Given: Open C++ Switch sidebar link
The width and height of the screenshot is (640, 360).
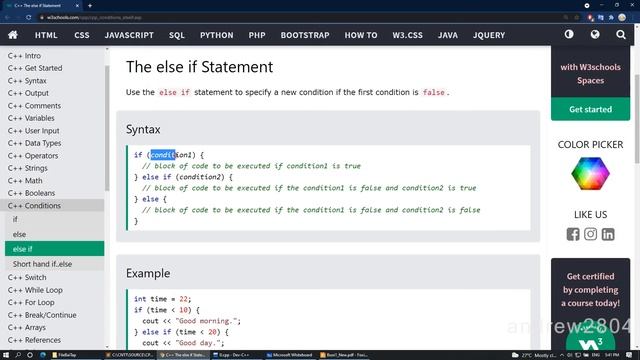Looking at the screenshot, I should [27, 277].
